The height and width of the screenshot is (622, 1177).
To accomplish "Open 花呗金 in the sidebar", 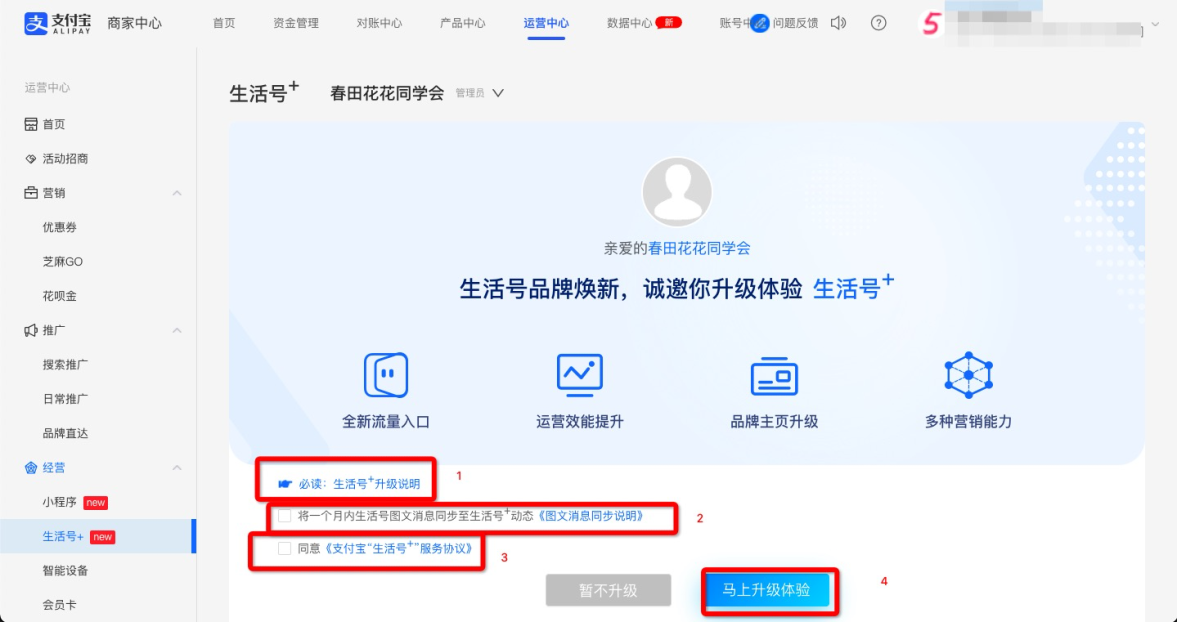I will pos(60,296).
